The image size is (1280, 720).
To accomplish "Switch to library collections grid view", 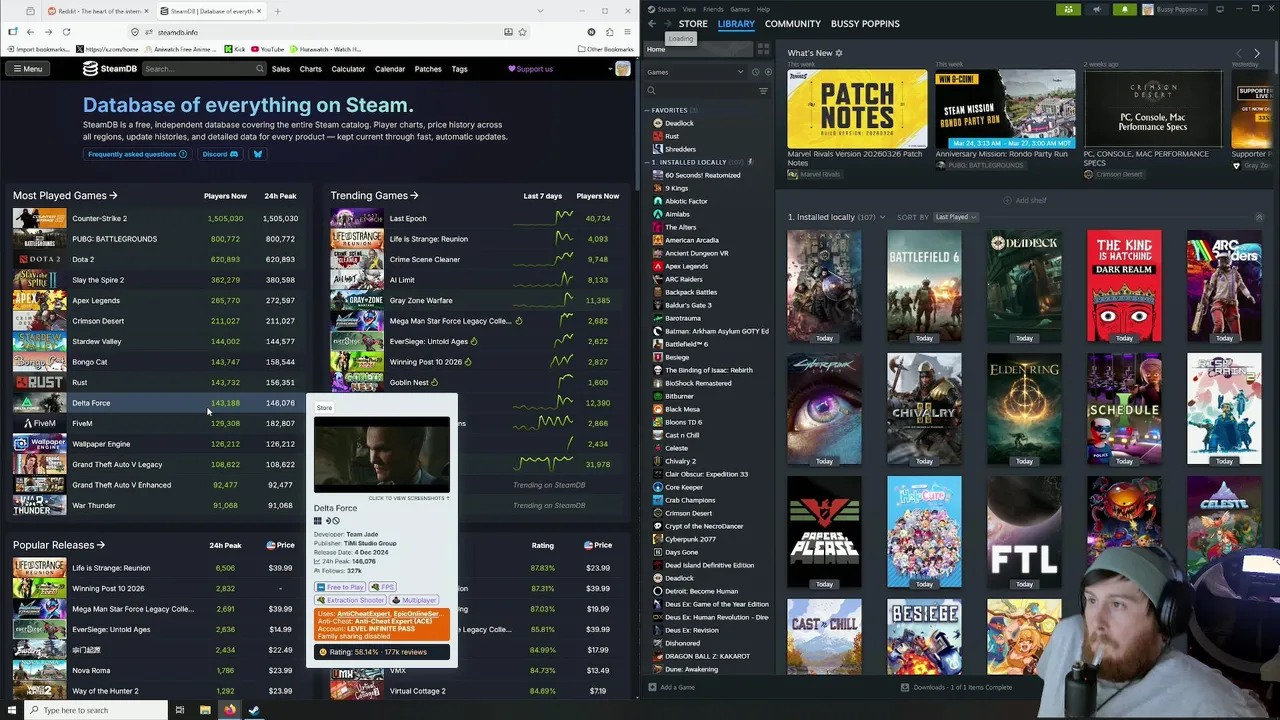I will coord(763,49).
